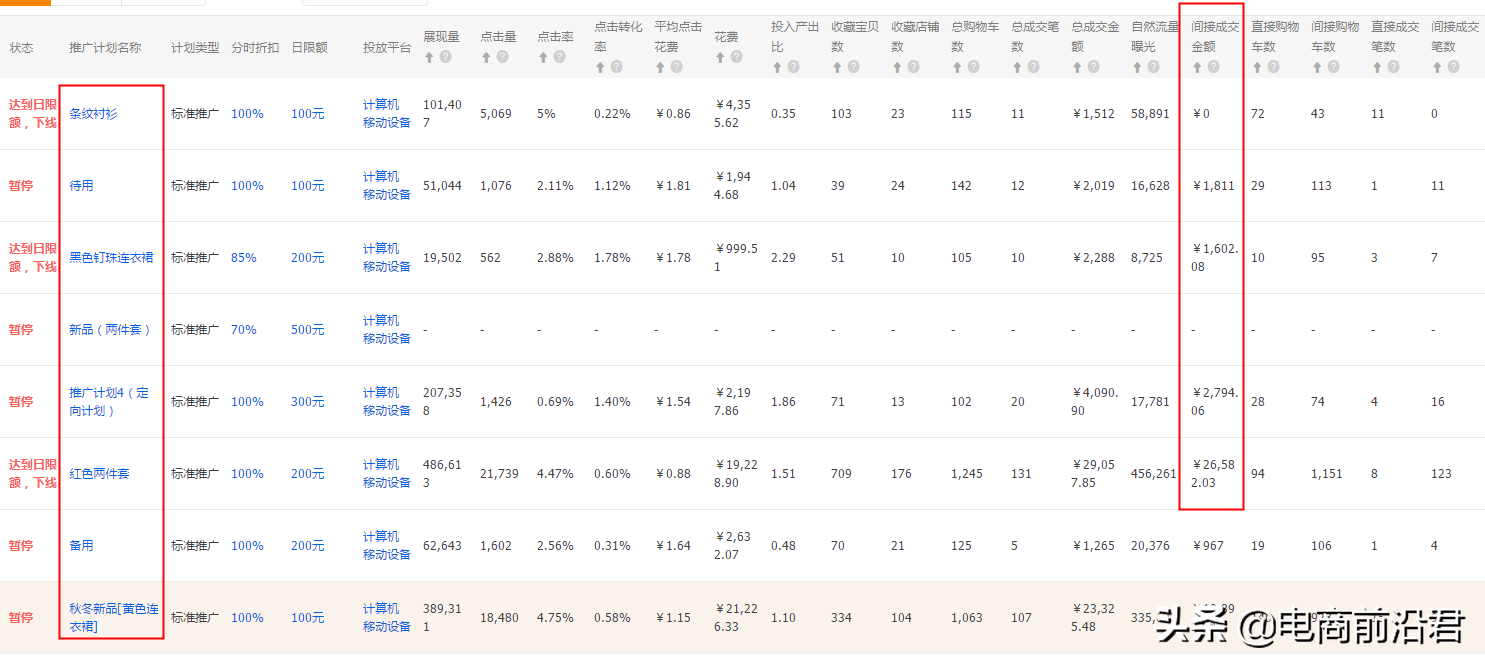1485x665 pixels.
Task: Sort by 平均点击花费 arrow icon
Action: point(660,67)
